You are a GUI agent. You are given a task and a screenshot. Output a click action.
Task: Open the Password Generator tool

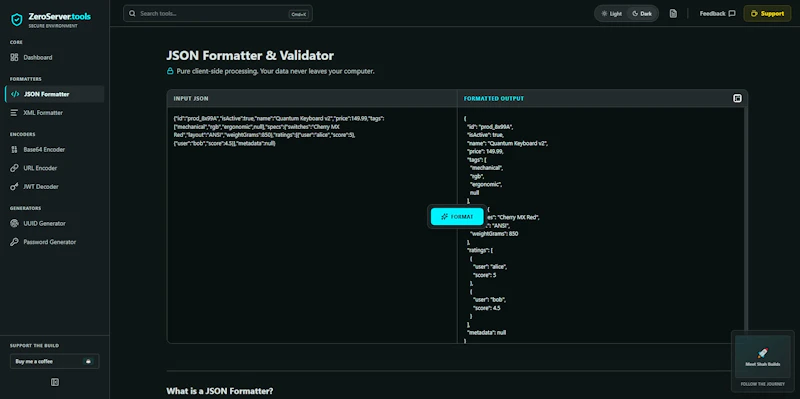(55, 242)
